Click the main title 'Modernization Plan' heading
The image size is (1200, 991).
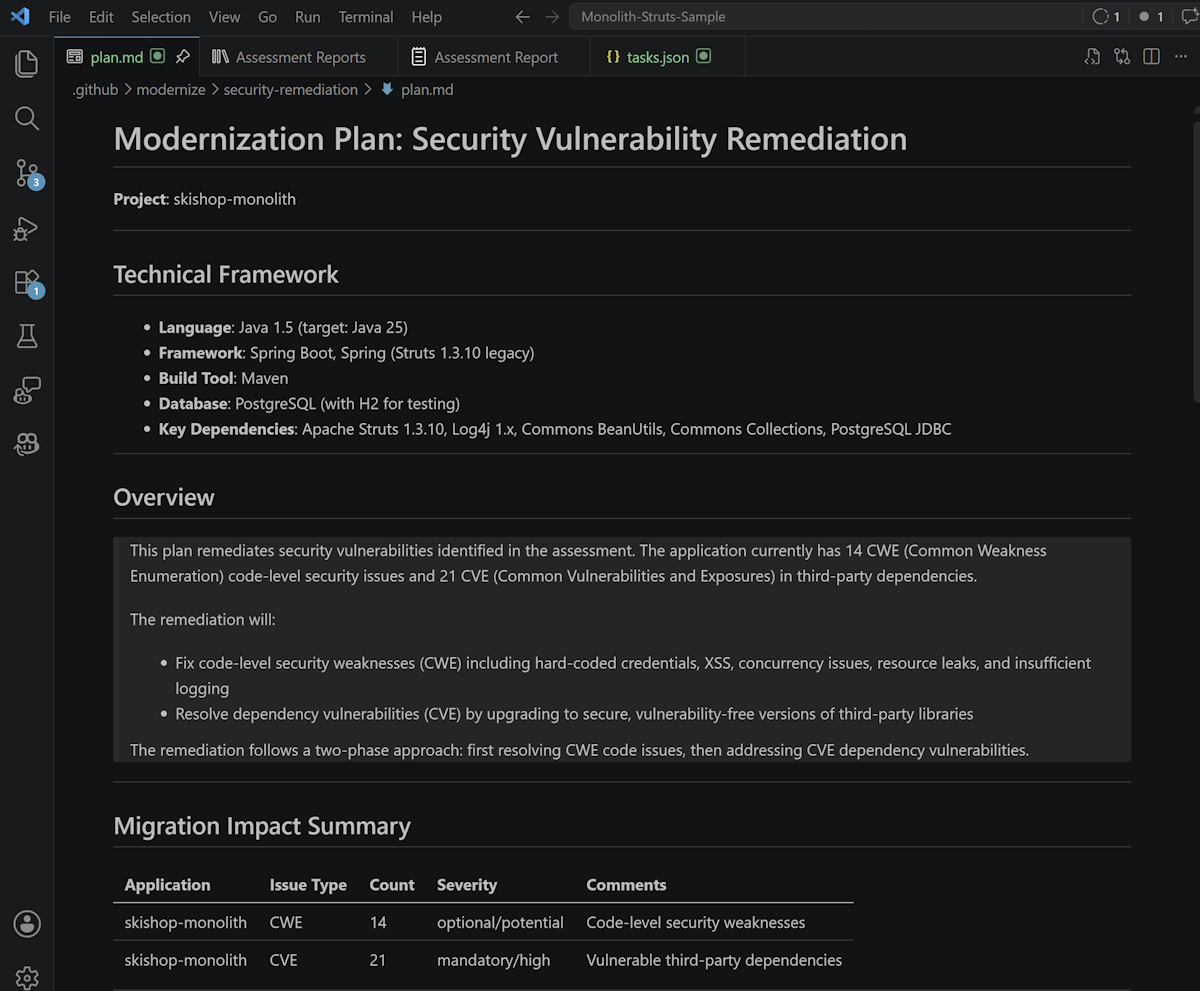click(510, 139)
